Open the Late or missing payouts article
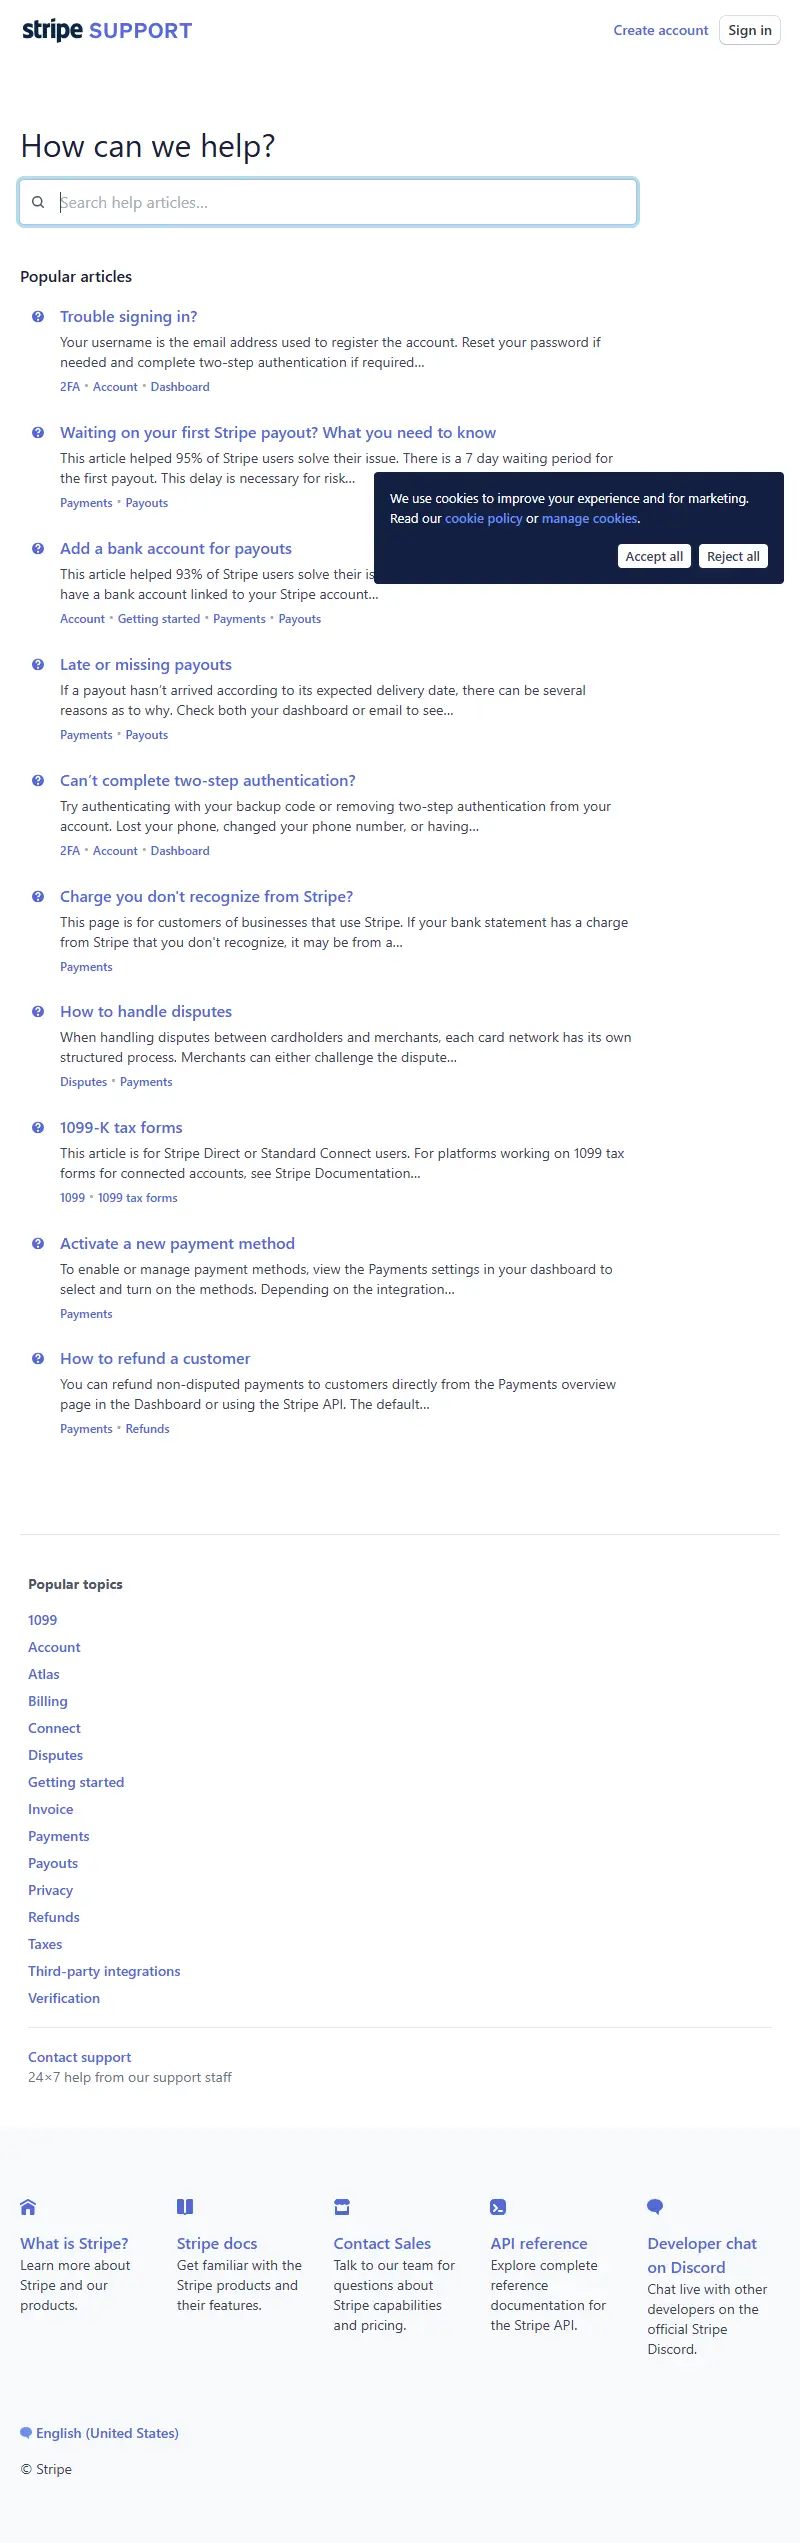The height and width of the screenshot is (2543, 800). click(146, 665)
